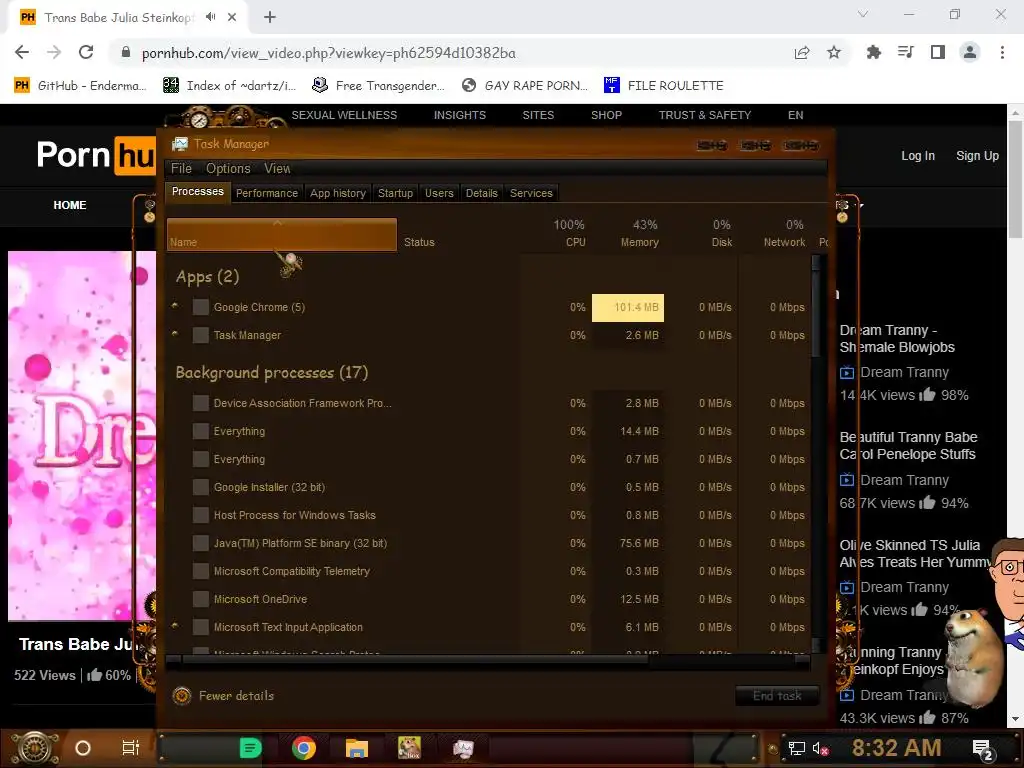Open Chrome media controls icon
Screen dimensions: 1024x768
[x=905, y=52]
